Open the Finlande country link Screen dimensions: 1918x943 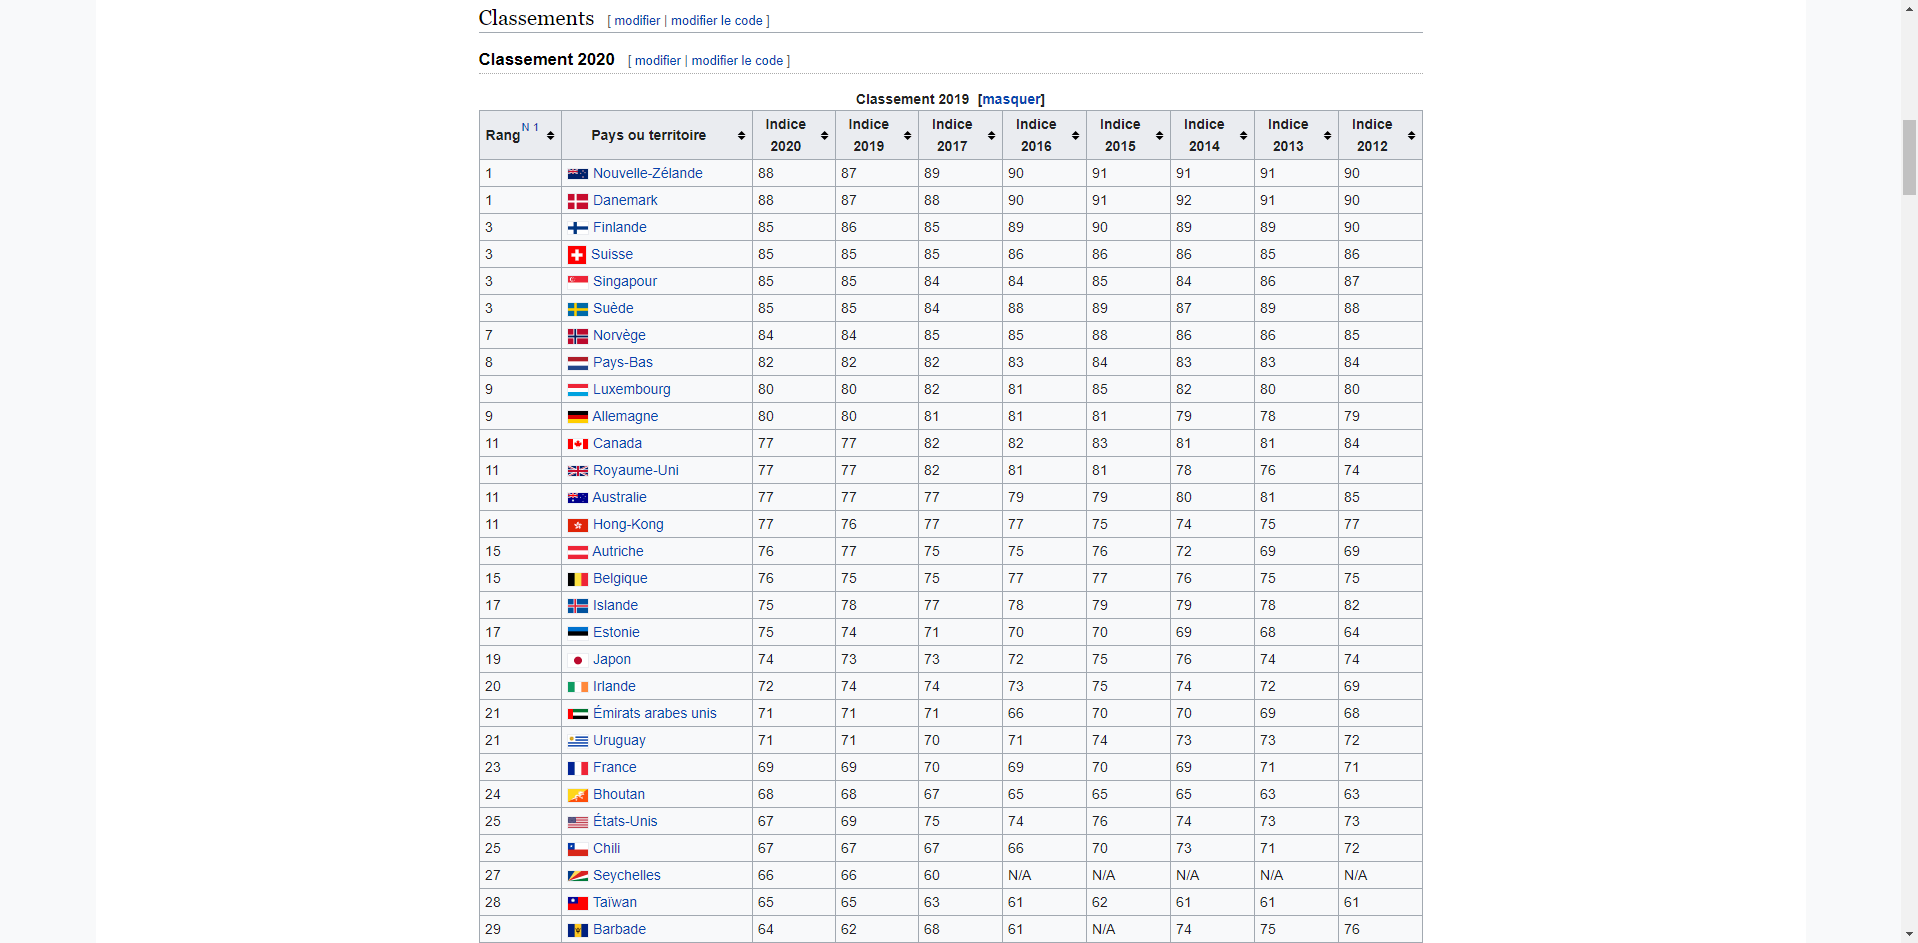point(619,227)
